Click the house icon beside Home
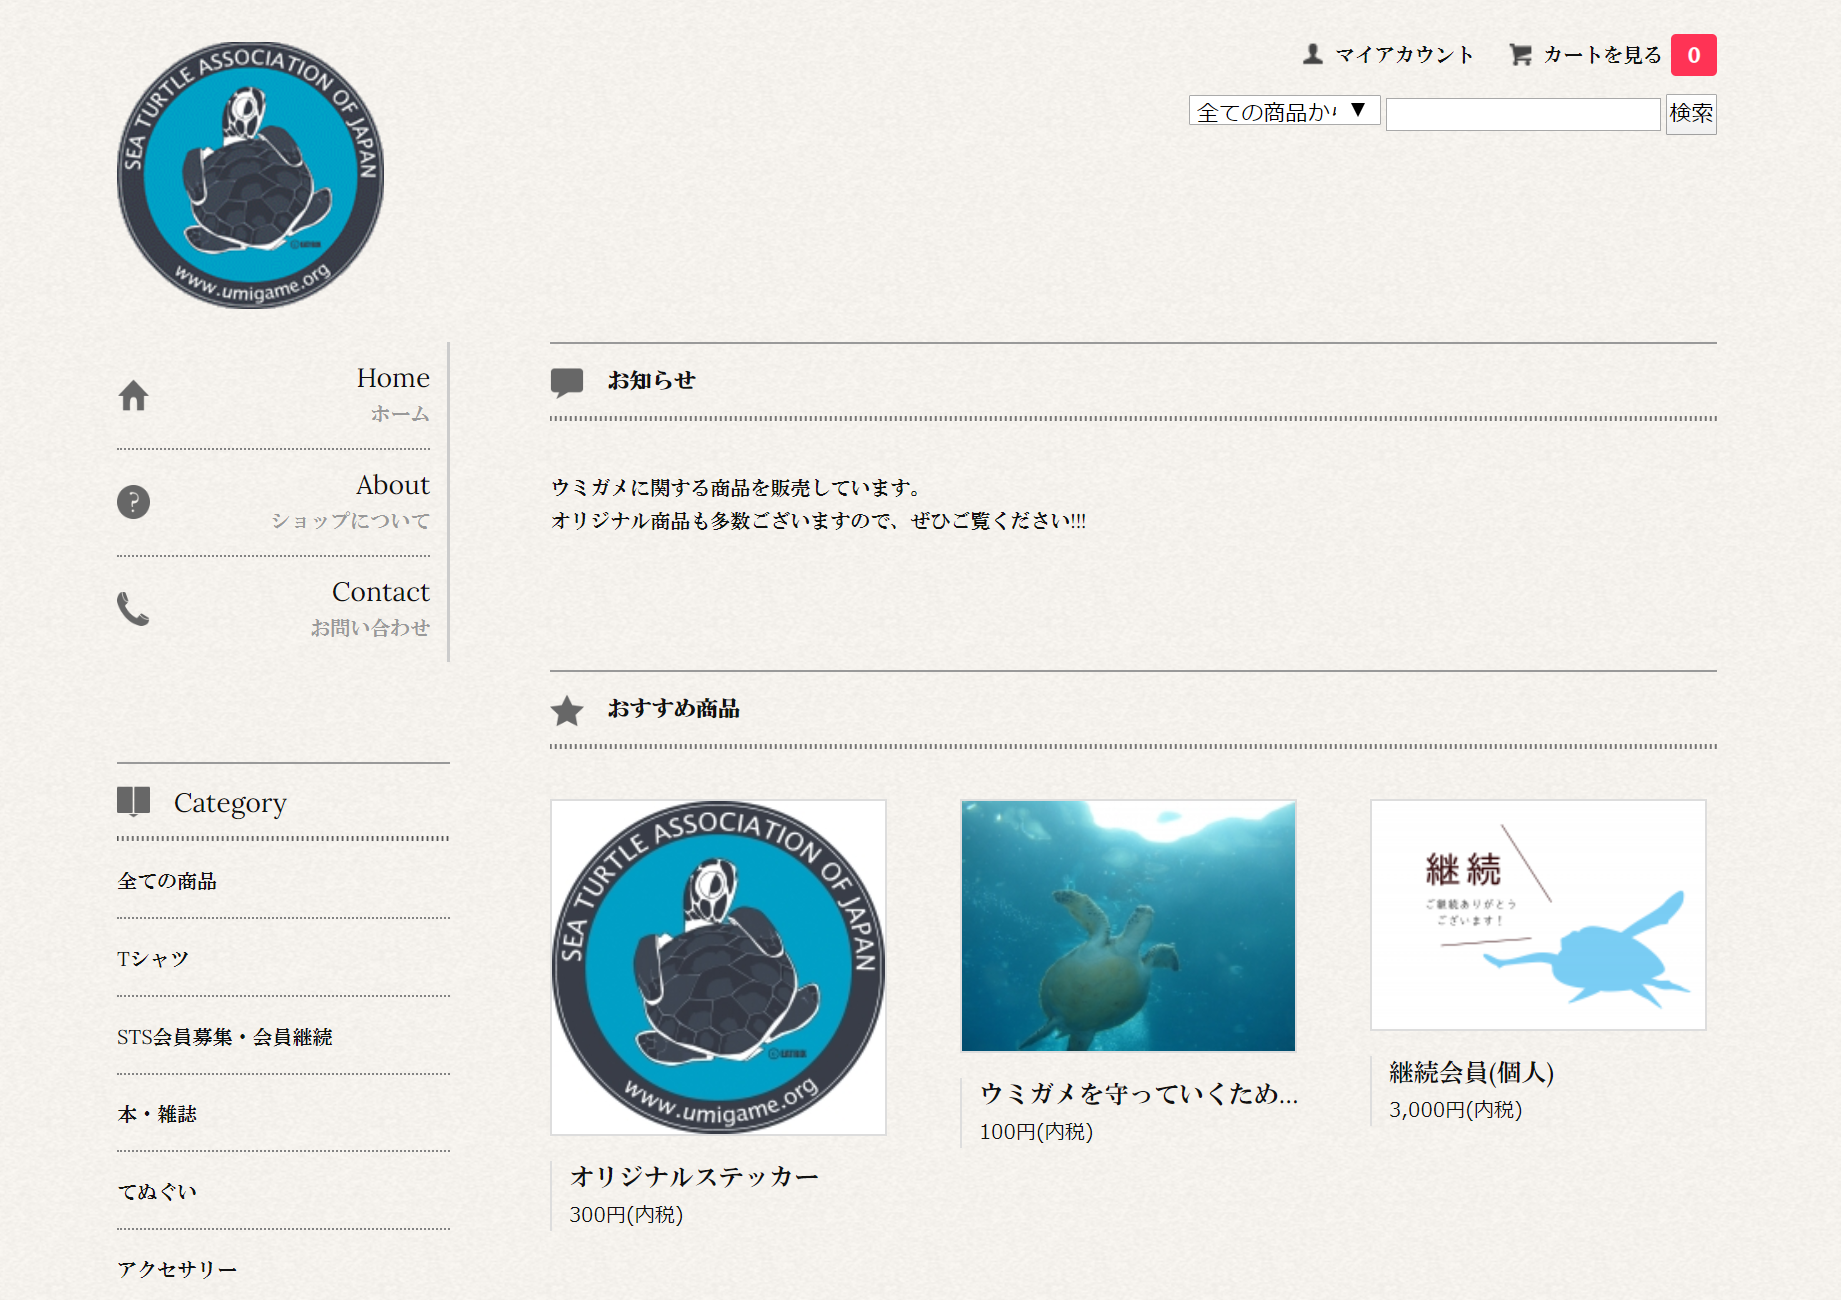This screenshot has width=1841, height=1300. click(133, 396)
